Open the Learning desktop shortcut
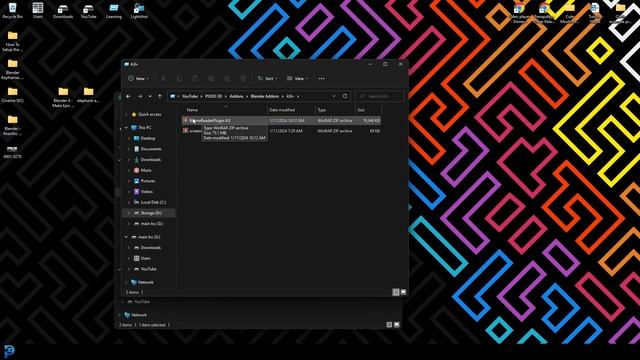Screen dimensions: 640x360 point(114,11)
